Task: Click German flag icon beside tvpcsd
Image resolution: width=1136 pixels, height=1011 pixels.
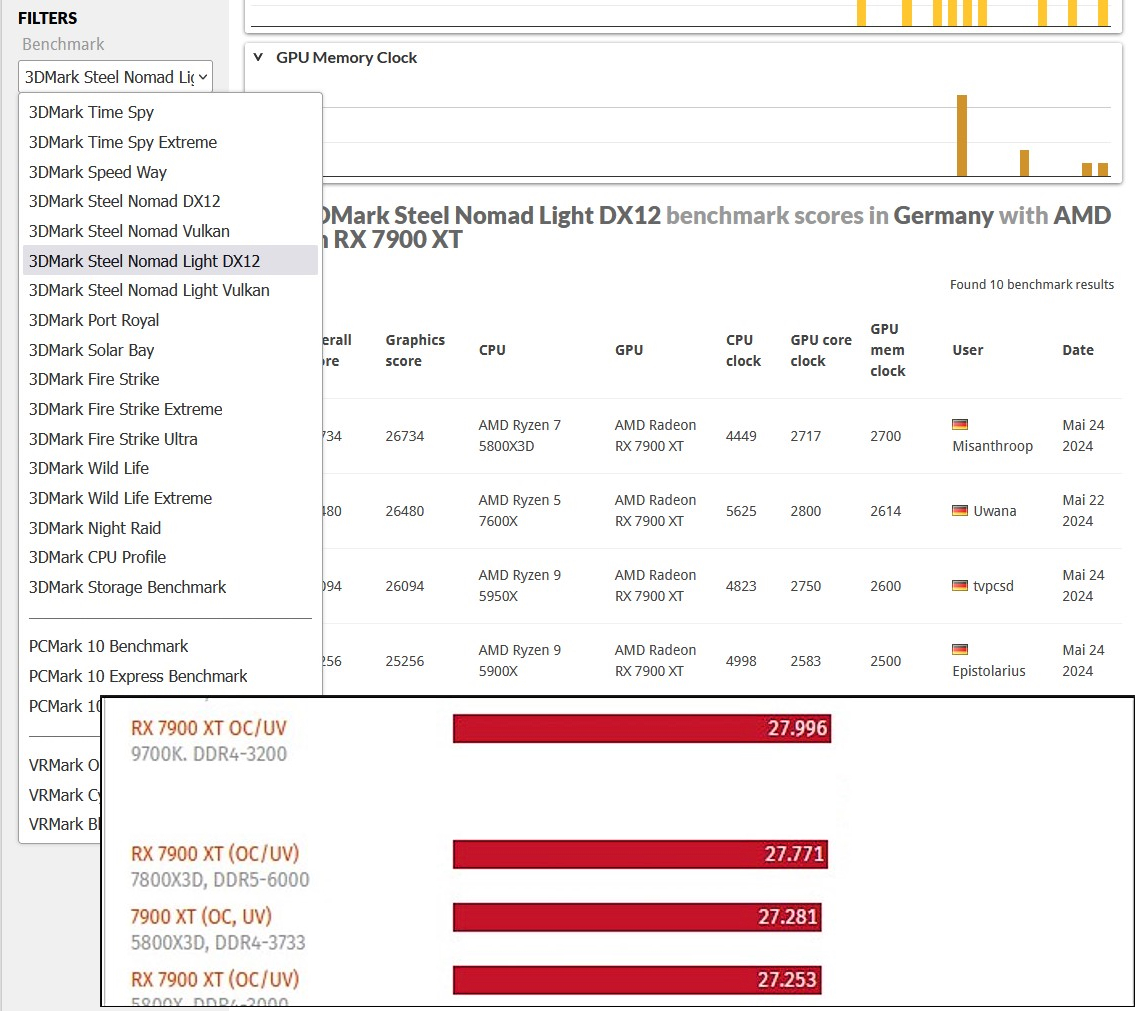Action: point(960,585)
